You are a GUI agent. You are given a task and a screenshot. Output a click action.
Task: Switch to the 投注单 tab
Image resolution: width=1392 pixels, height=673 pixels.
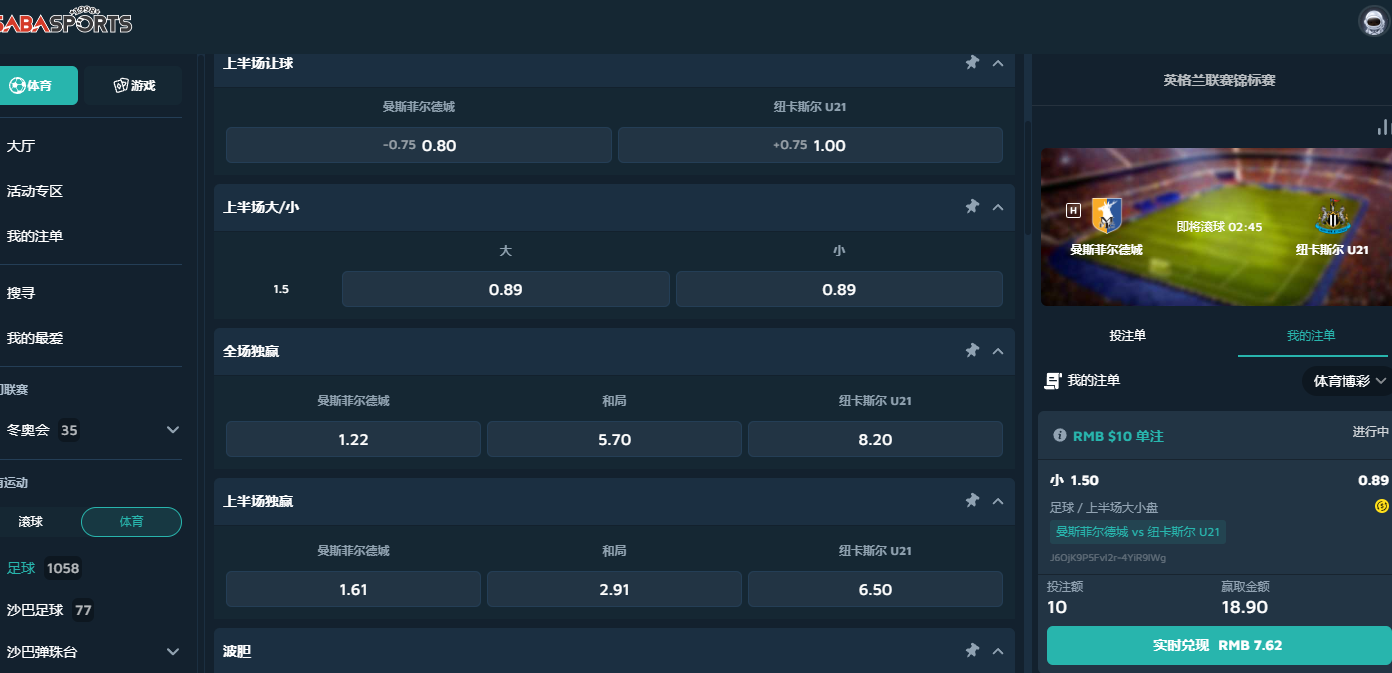[x=1127, y=336]
